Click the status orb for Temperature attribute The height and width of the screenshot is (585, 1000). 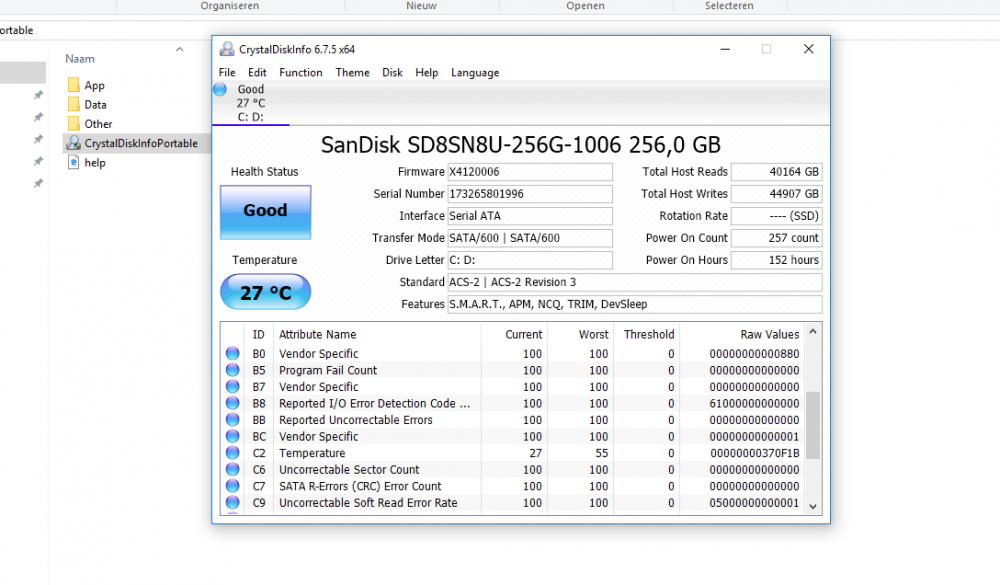(x=233, y=453)
